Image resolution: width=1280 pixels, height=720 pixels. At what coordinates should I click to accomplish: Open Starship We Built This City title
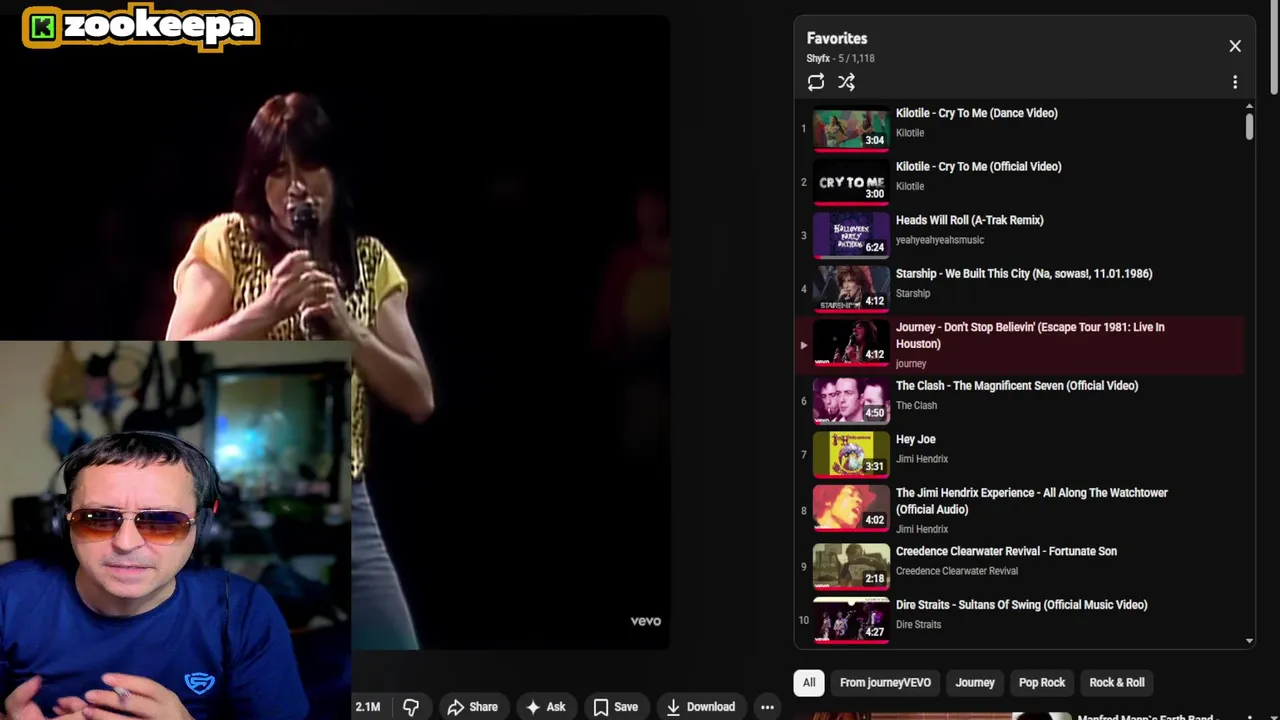(x=1024, y=274)
